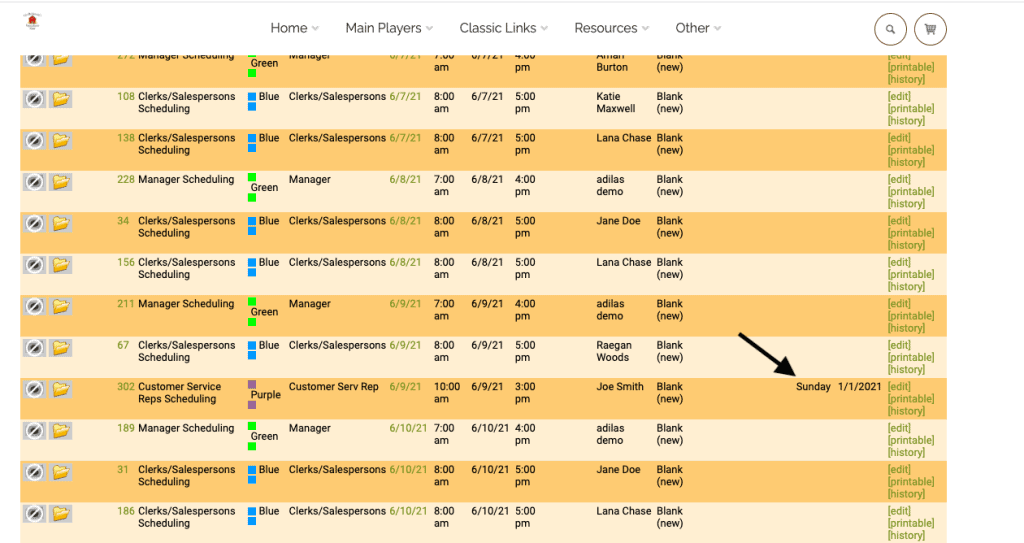Click 'adilas demo' in row 228
Viewport: 1024px width, 543px height.
(610, 186)
